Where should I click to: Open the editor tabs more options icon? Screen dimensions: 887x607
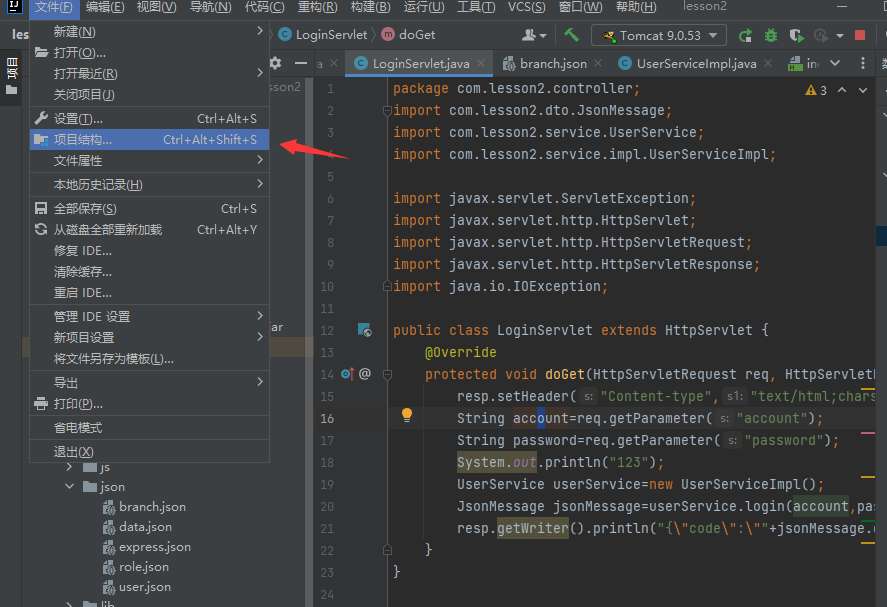863,63
